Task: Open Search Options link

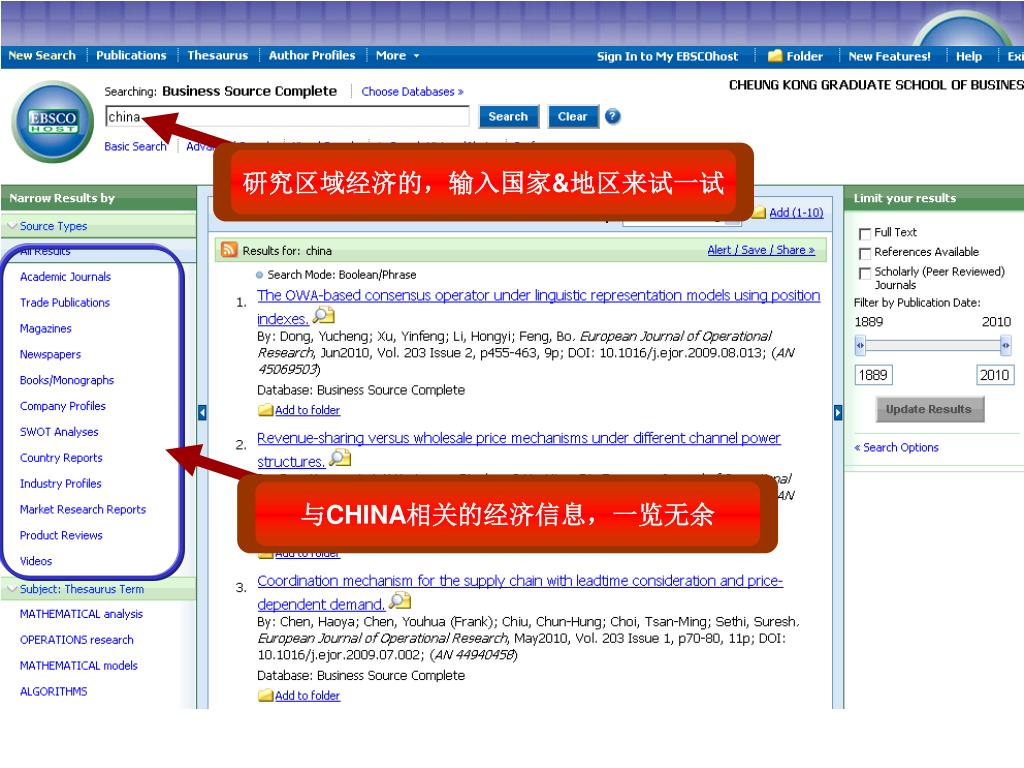Action: coord(897,447)
